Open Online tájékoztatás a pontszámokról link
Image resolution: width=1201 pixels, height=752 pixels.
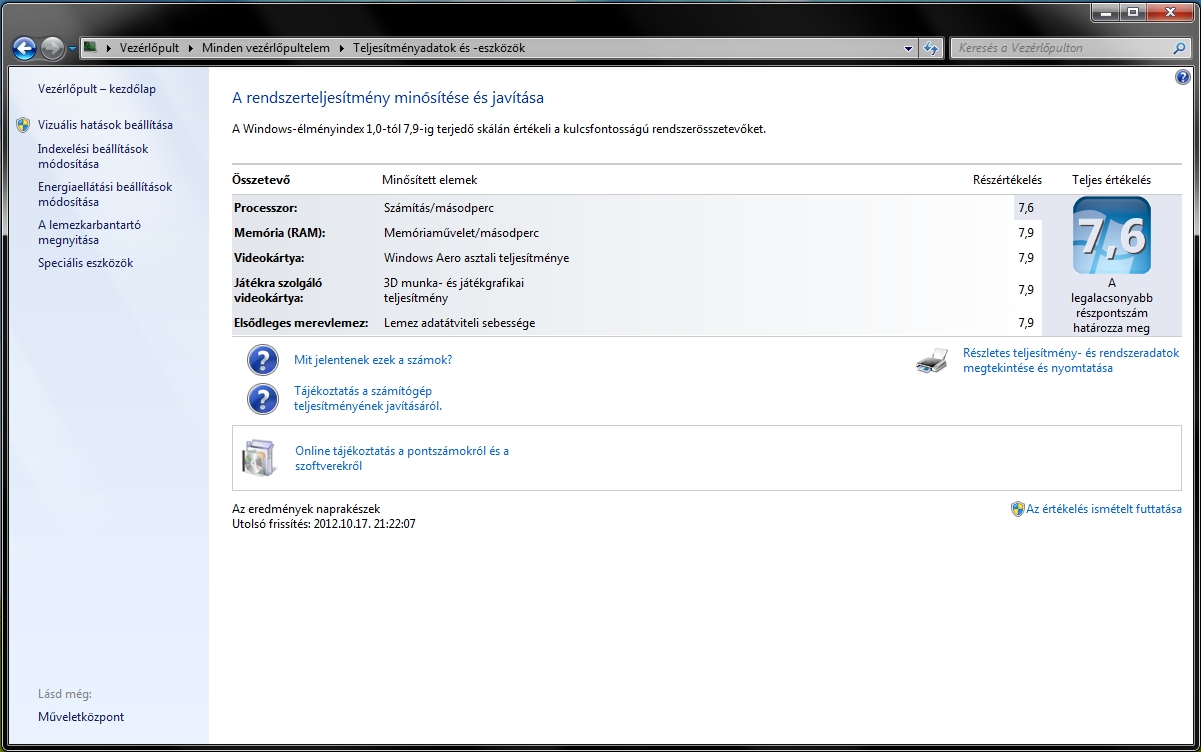402,458
